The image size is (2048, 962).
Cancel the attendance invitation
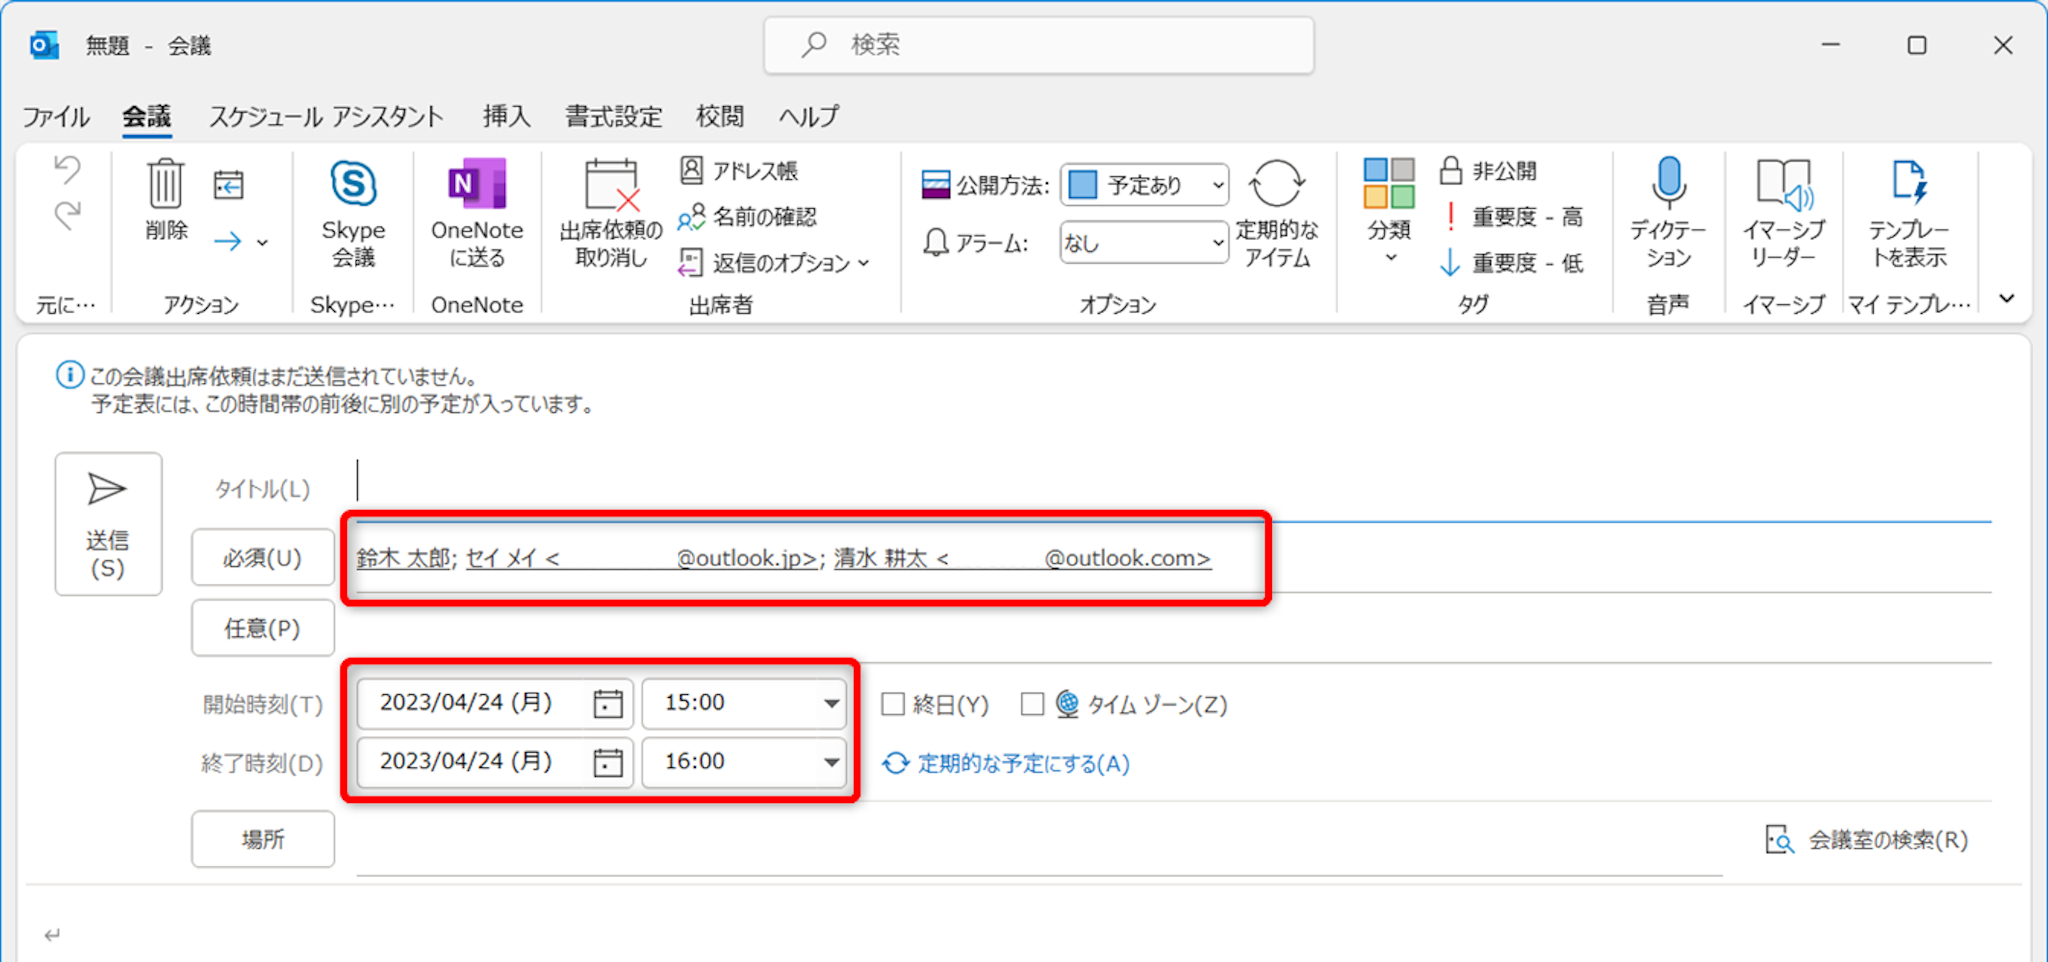611,213
